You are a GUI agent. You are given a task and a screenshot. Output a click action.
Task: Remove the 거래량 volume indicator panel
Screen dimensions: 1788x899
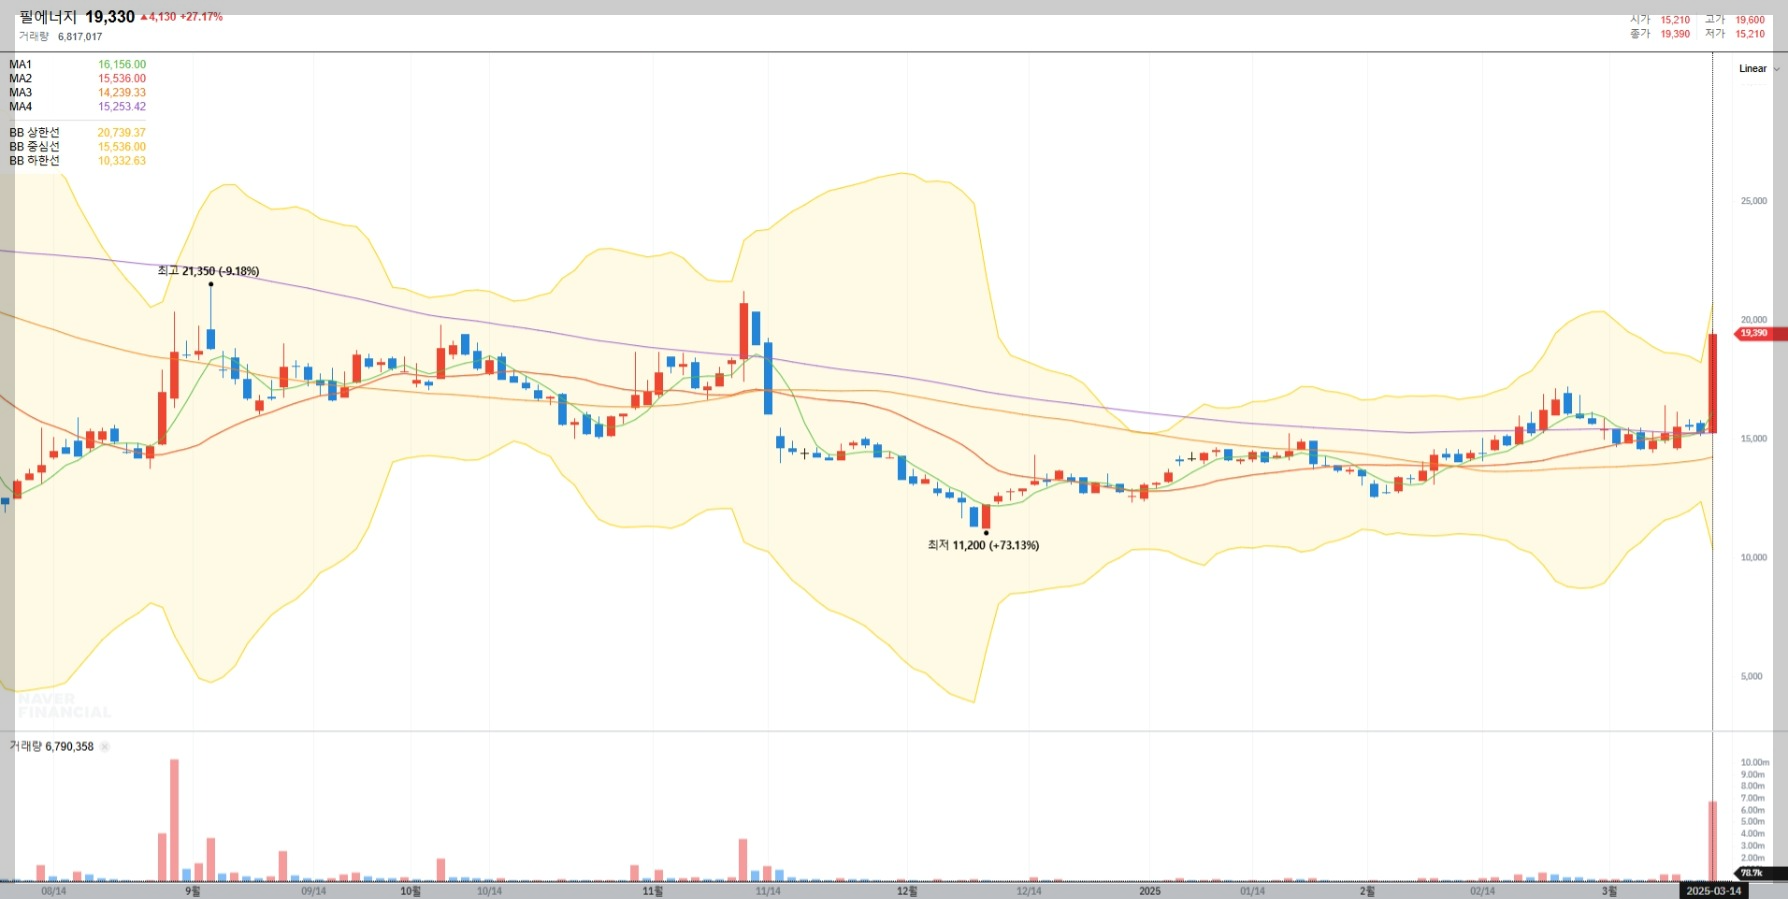coord(105,747)
